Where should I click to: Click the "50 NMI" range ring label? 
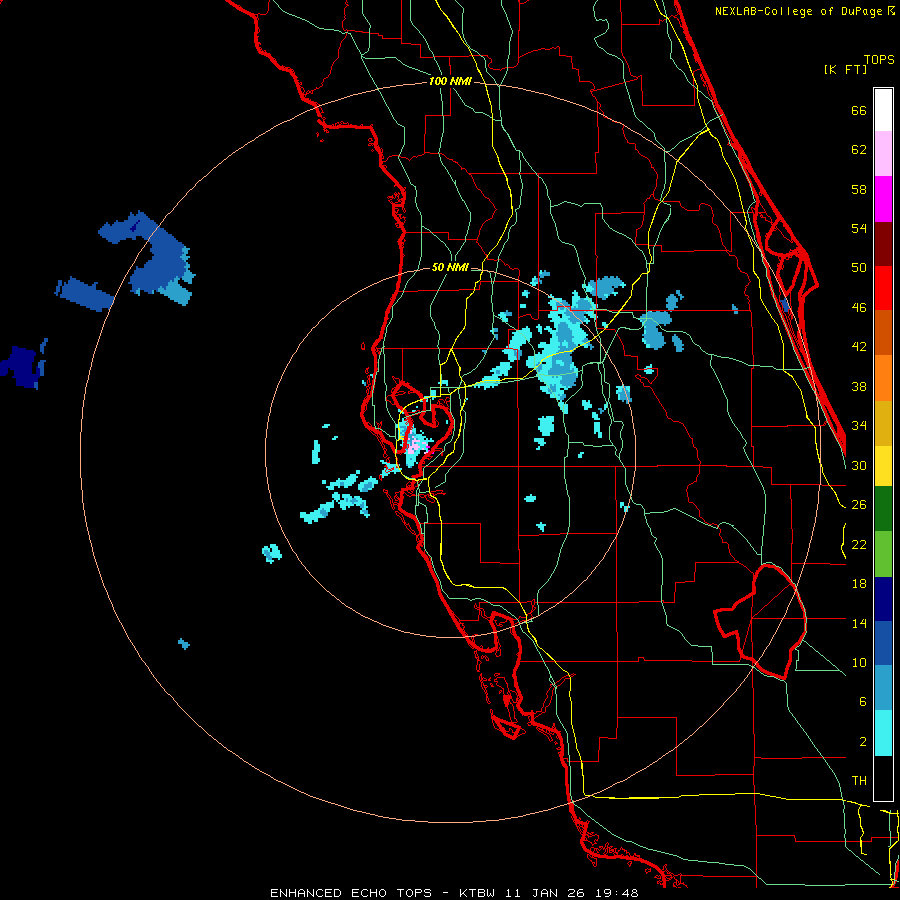[x=450, y=267]
